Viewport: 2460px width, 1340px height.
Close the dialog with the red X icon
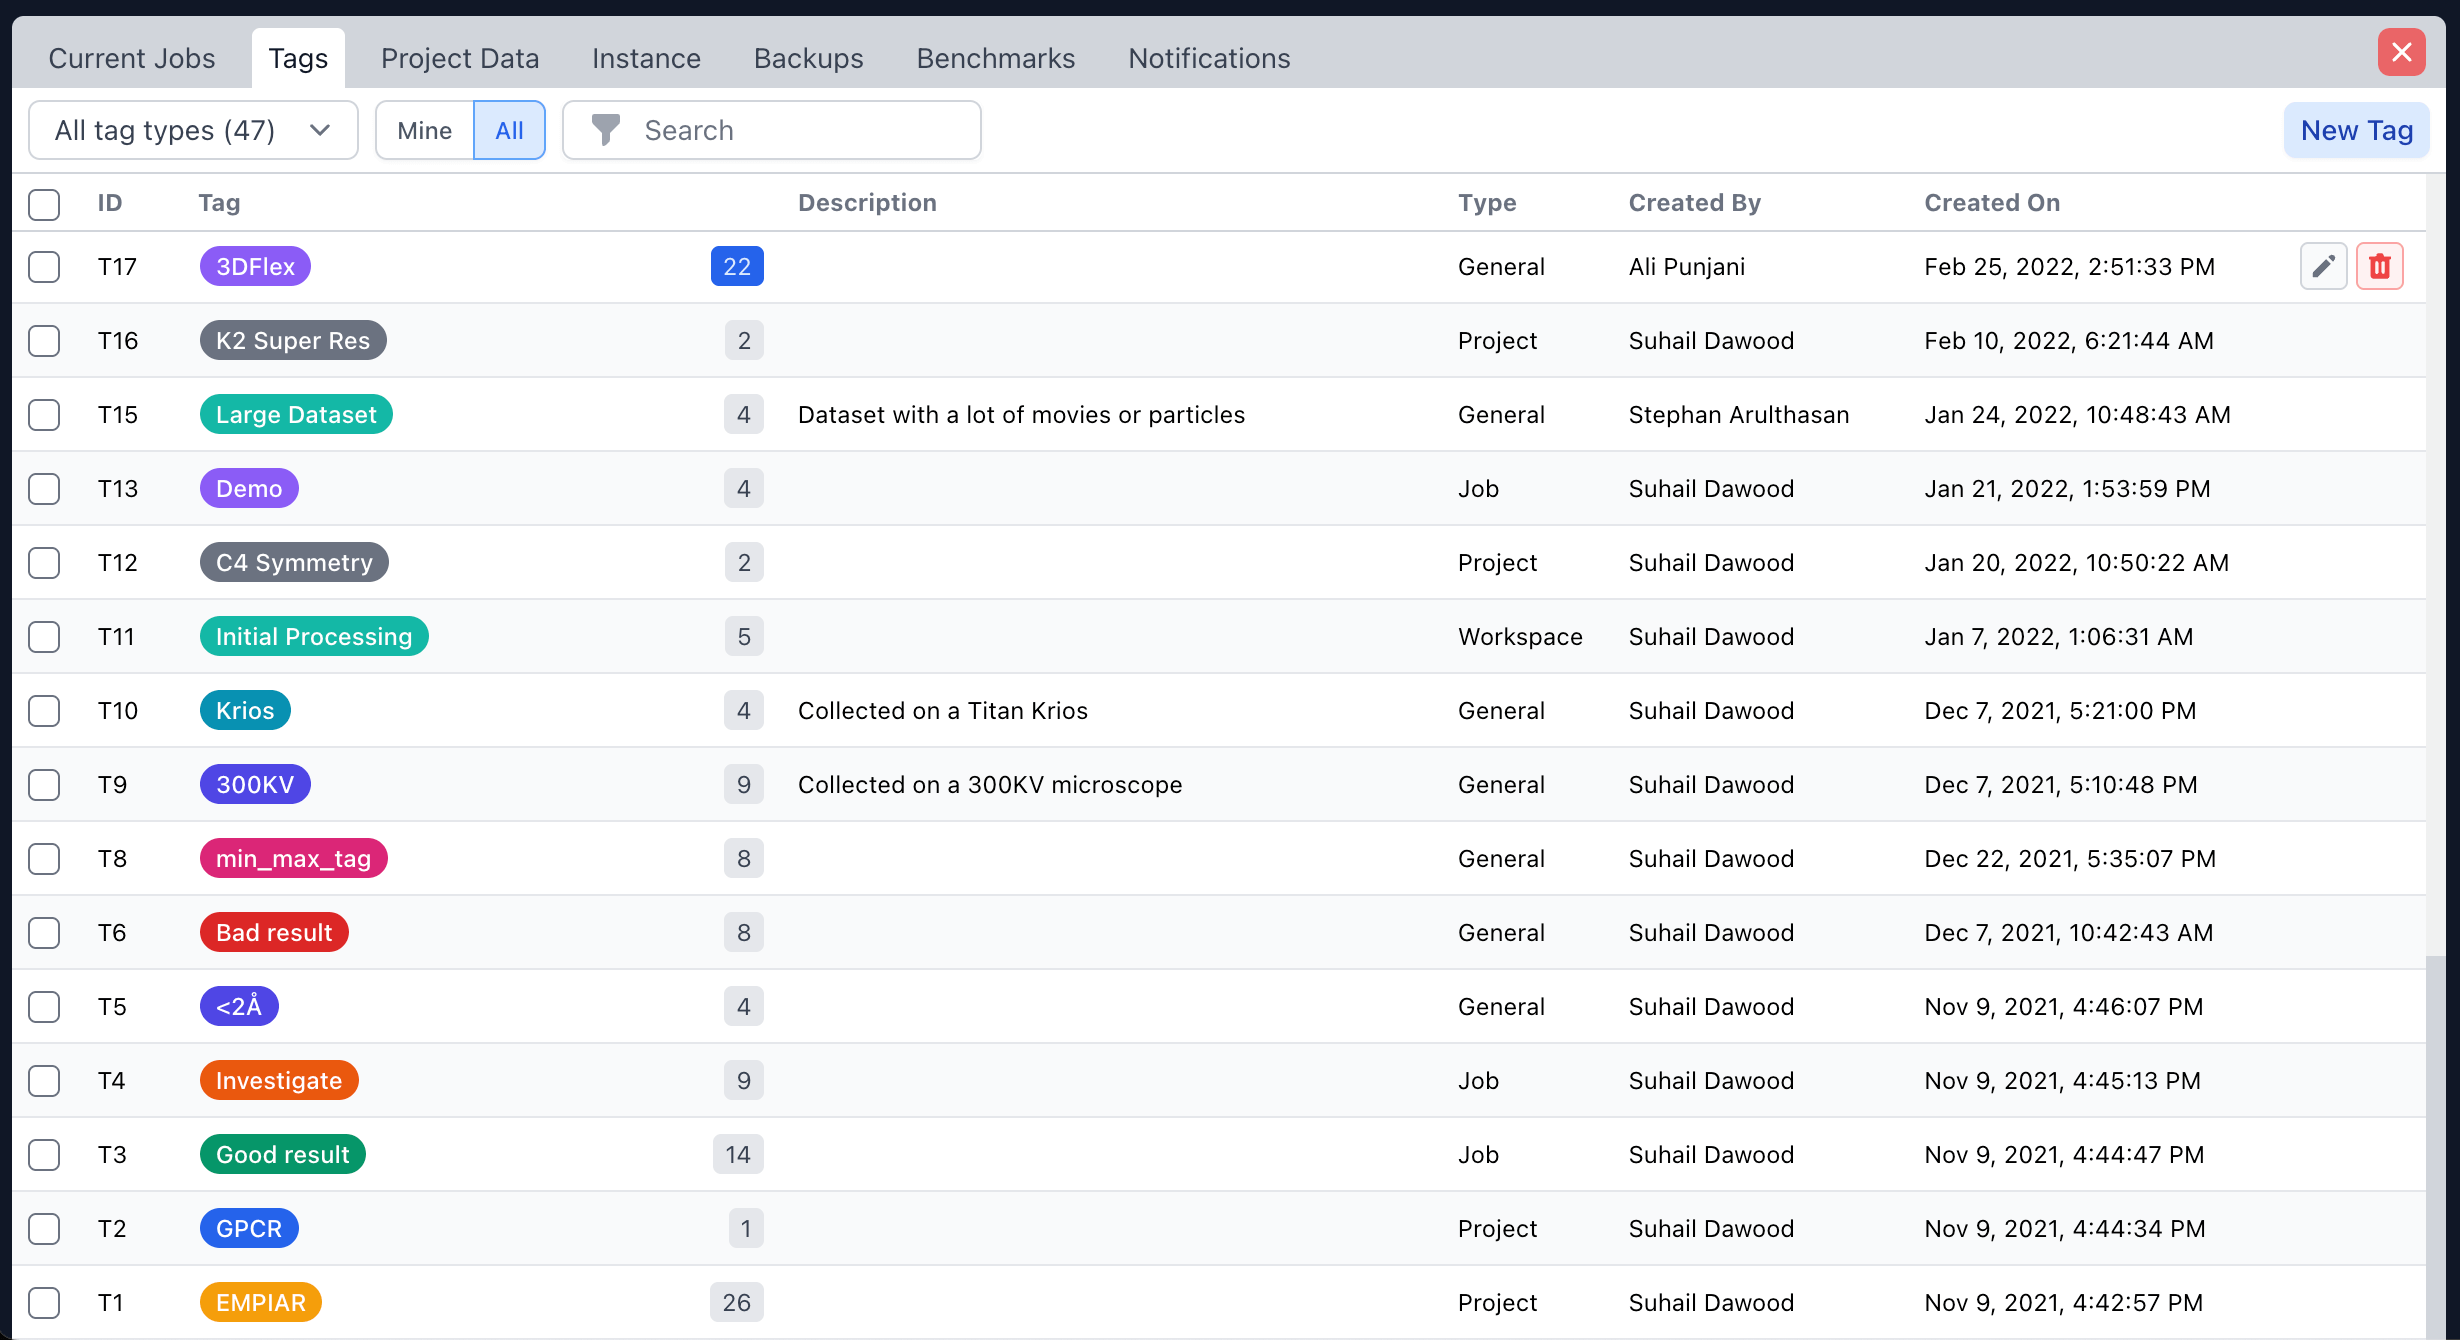tap(2402, 52)
